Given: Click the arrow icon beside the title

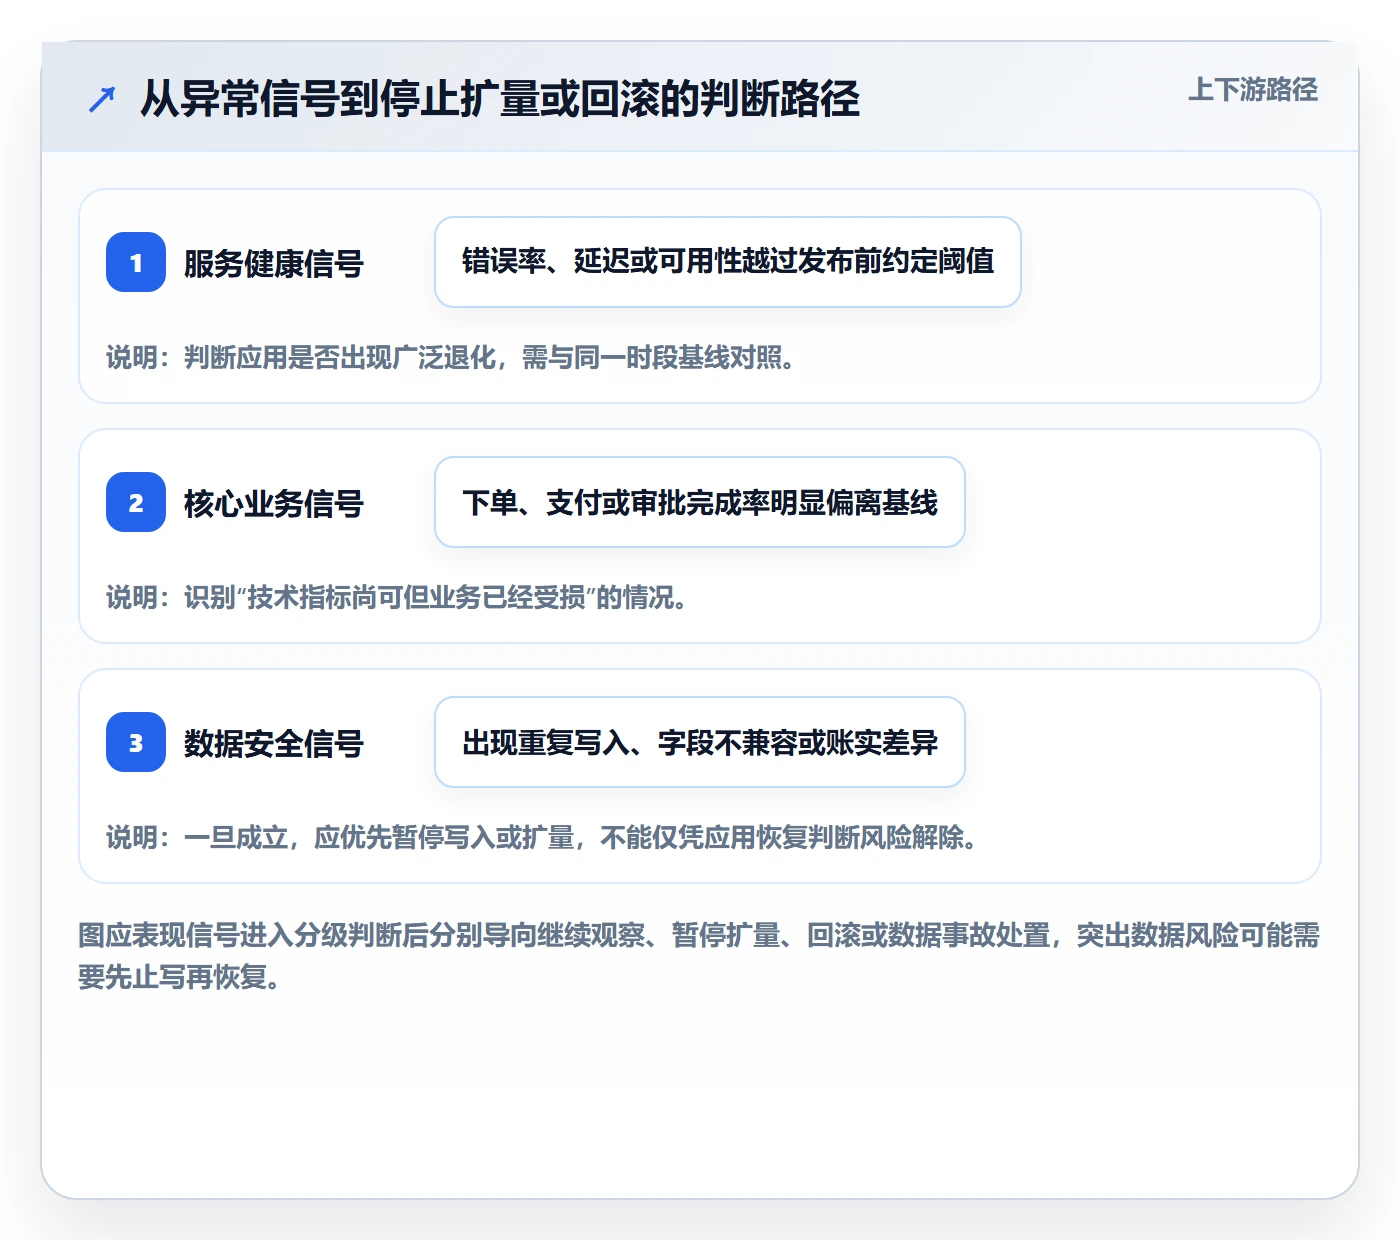Looking at the screenshot, I should 102,99.
